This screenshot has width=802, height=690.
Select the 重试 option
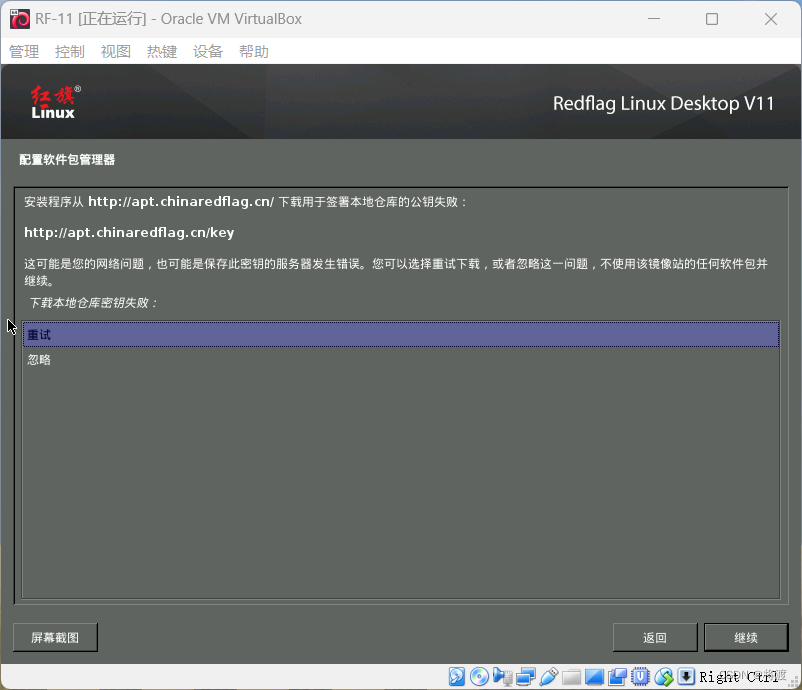click(401, 335)
